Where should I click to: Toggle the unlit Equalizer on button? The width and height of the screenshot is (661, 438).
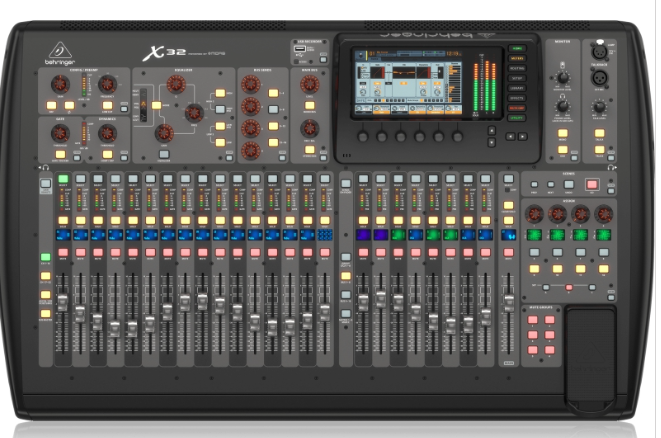pos(164,154)
